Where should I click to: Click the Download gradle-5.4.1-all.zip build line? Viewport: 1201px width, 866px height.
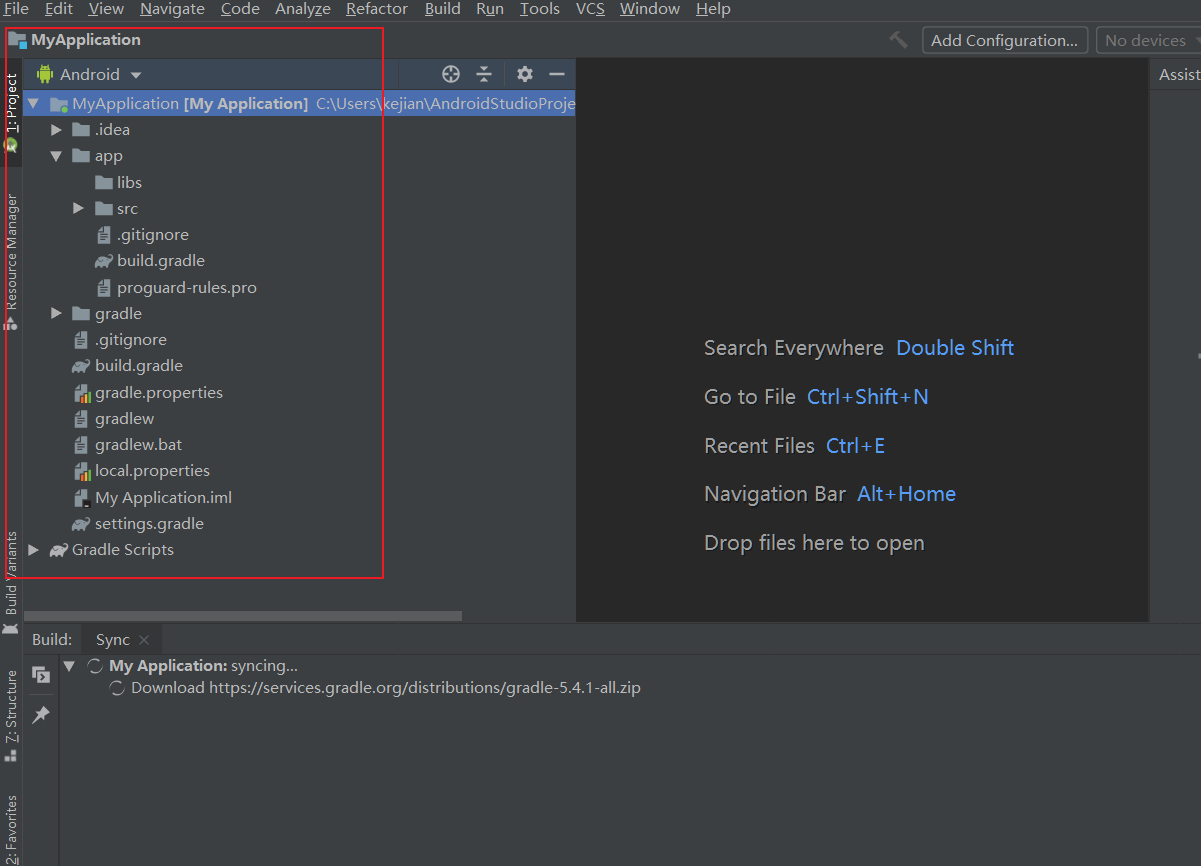click(x=385, y=688)
